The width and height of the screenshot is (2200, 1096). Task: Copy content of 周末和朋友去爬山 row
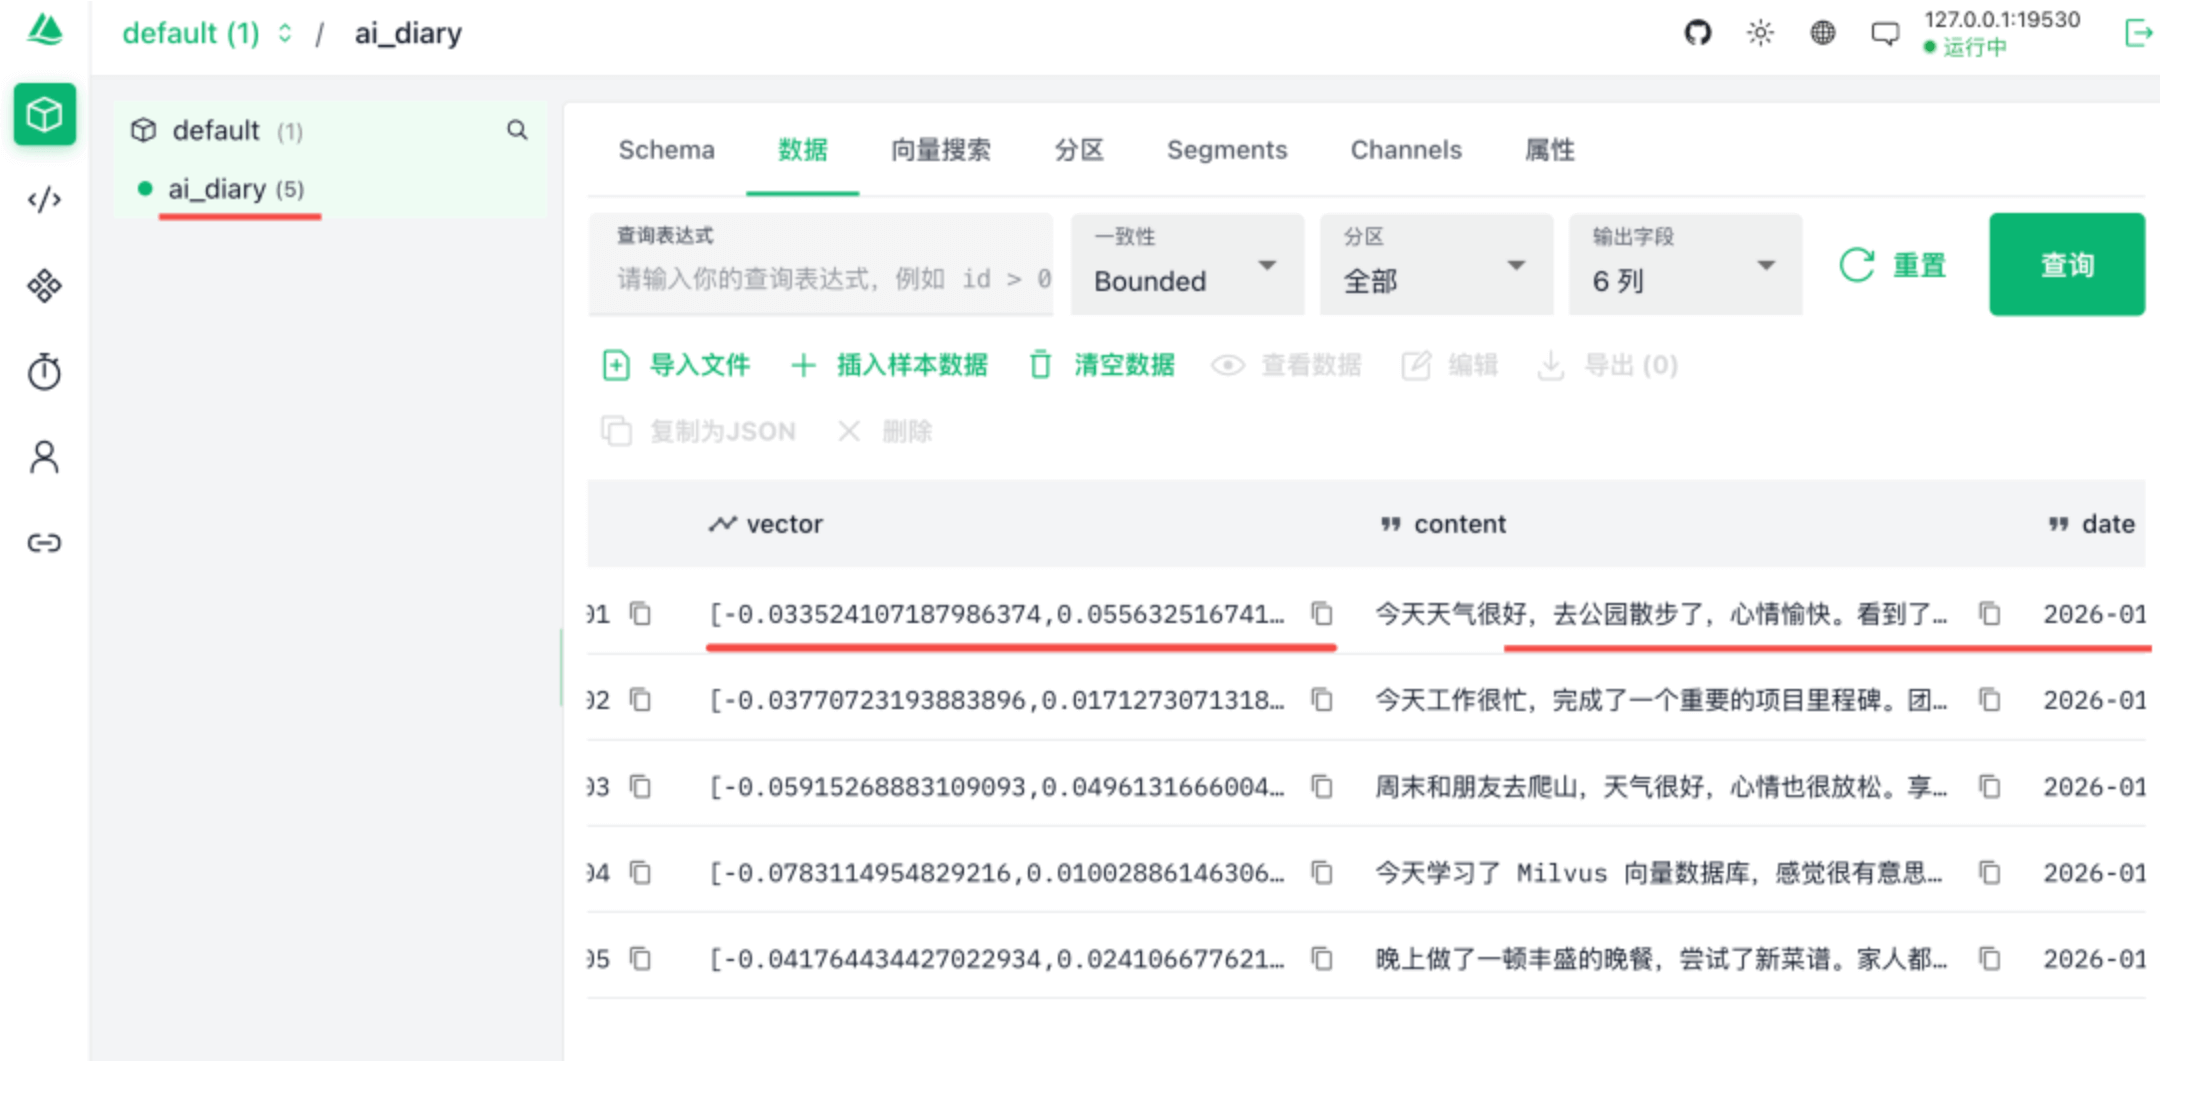click(x=1990, y=787)
